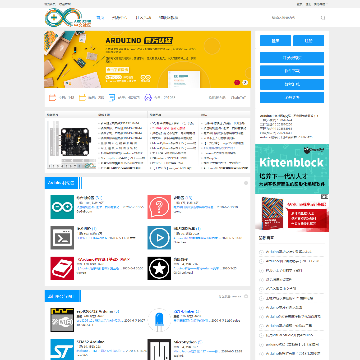Click the red-orange calendar icon below banner
Viewport: 360px width, 360px height.
[x=52, y=98]
